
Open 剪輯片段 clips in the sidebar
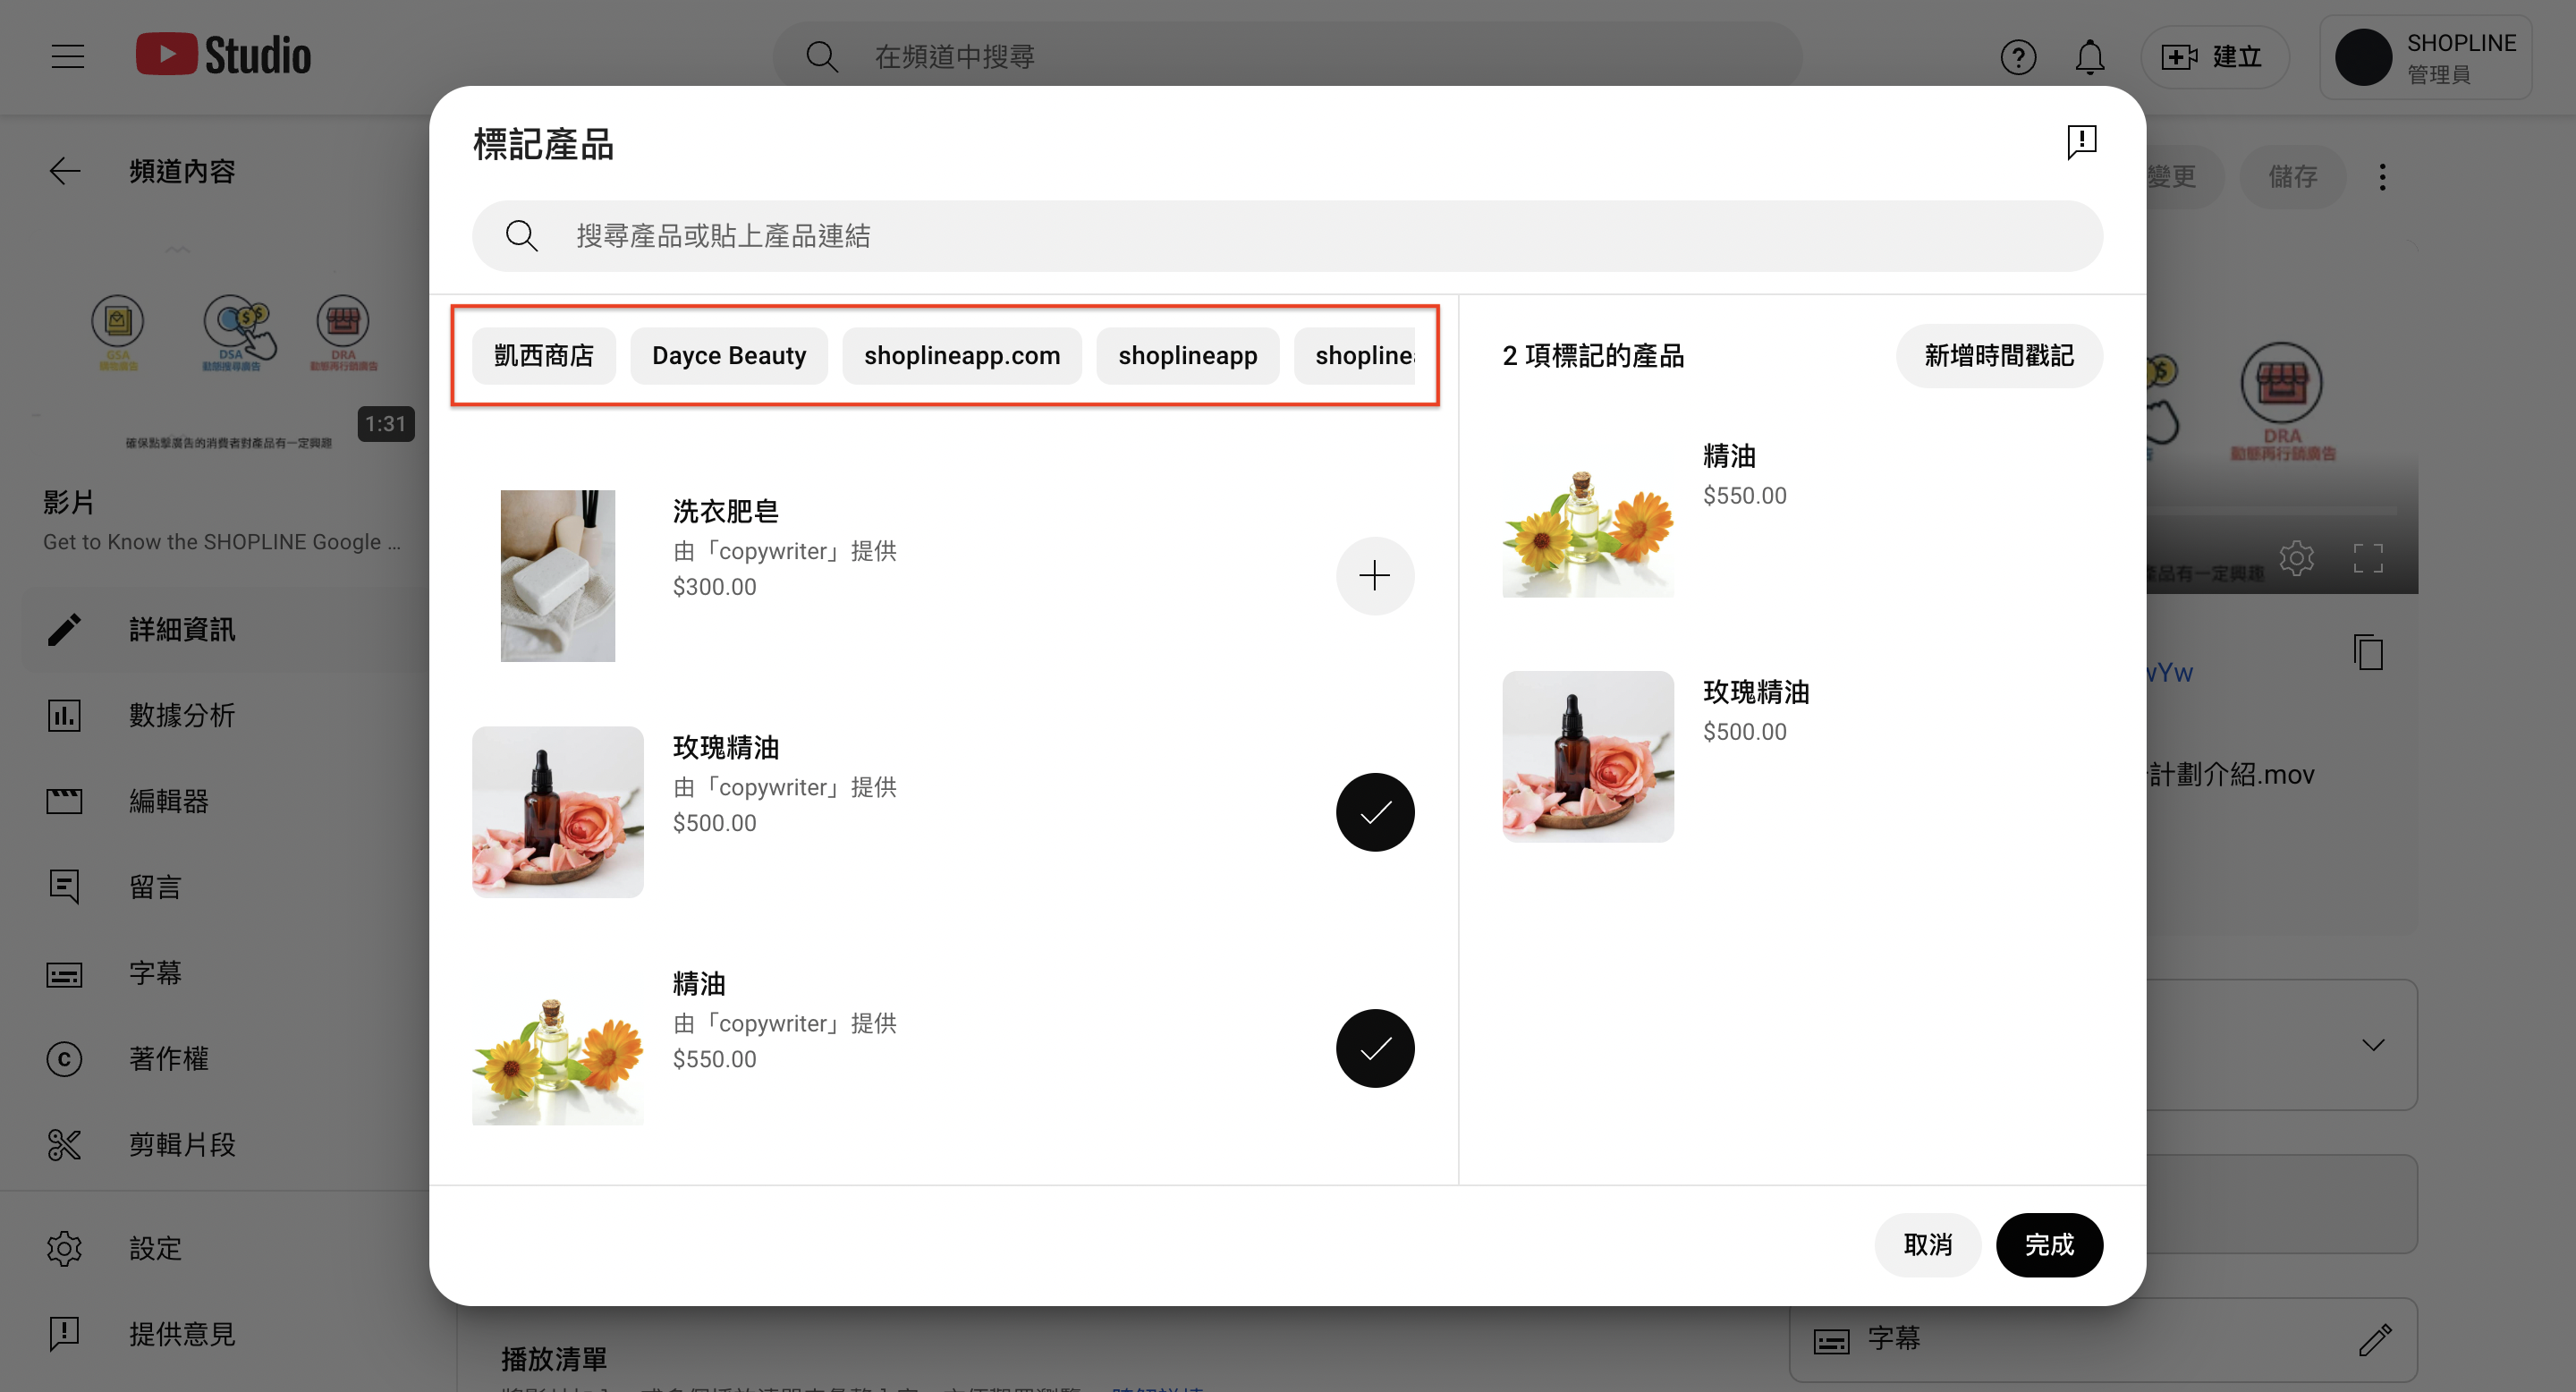click(x=225, y=1145)
